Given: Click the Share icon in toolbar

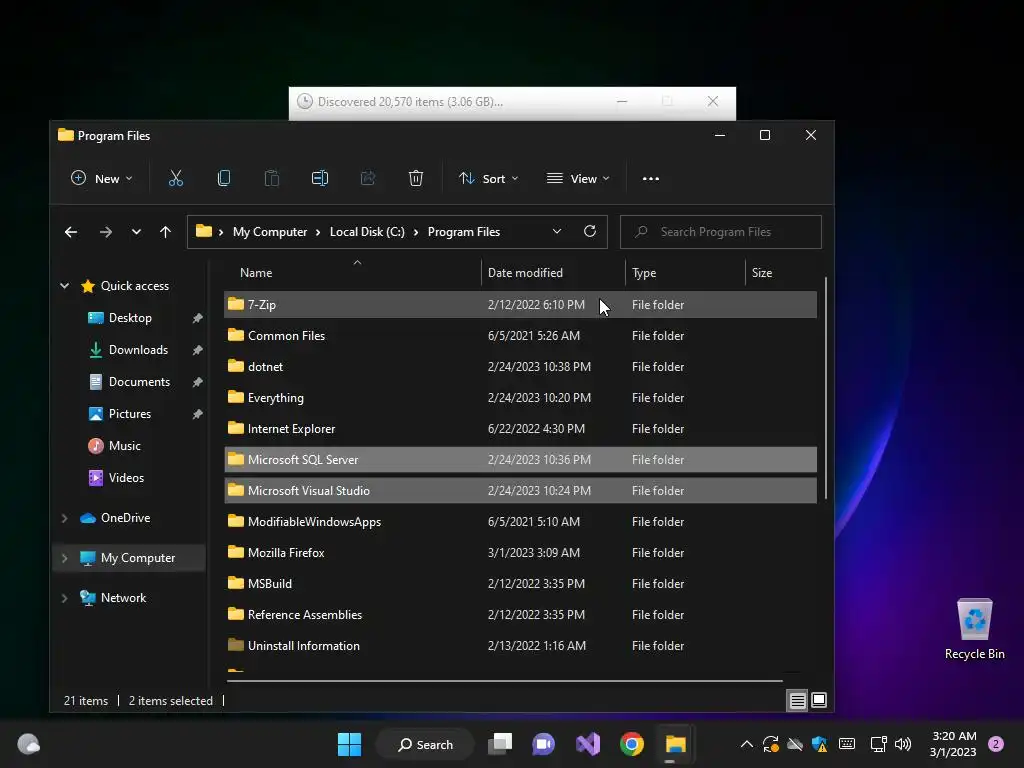Looking at the screenshot, I should pyautogui.click(x=368, y=178).
